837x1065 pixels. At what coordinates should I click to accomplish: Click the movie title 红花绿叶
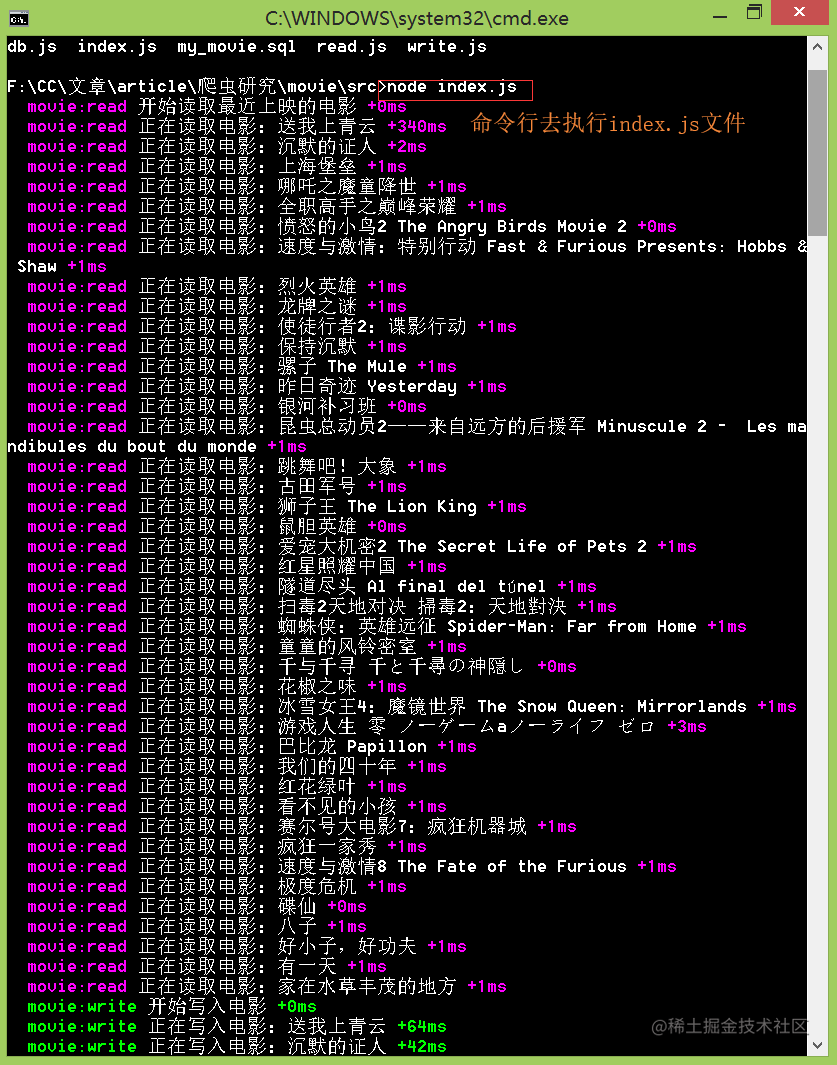pyautogui.click(x=317, y=787)
